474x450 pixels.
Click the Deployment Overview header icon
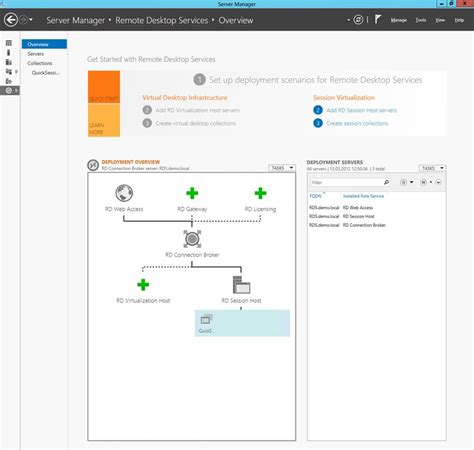(93, 165)
